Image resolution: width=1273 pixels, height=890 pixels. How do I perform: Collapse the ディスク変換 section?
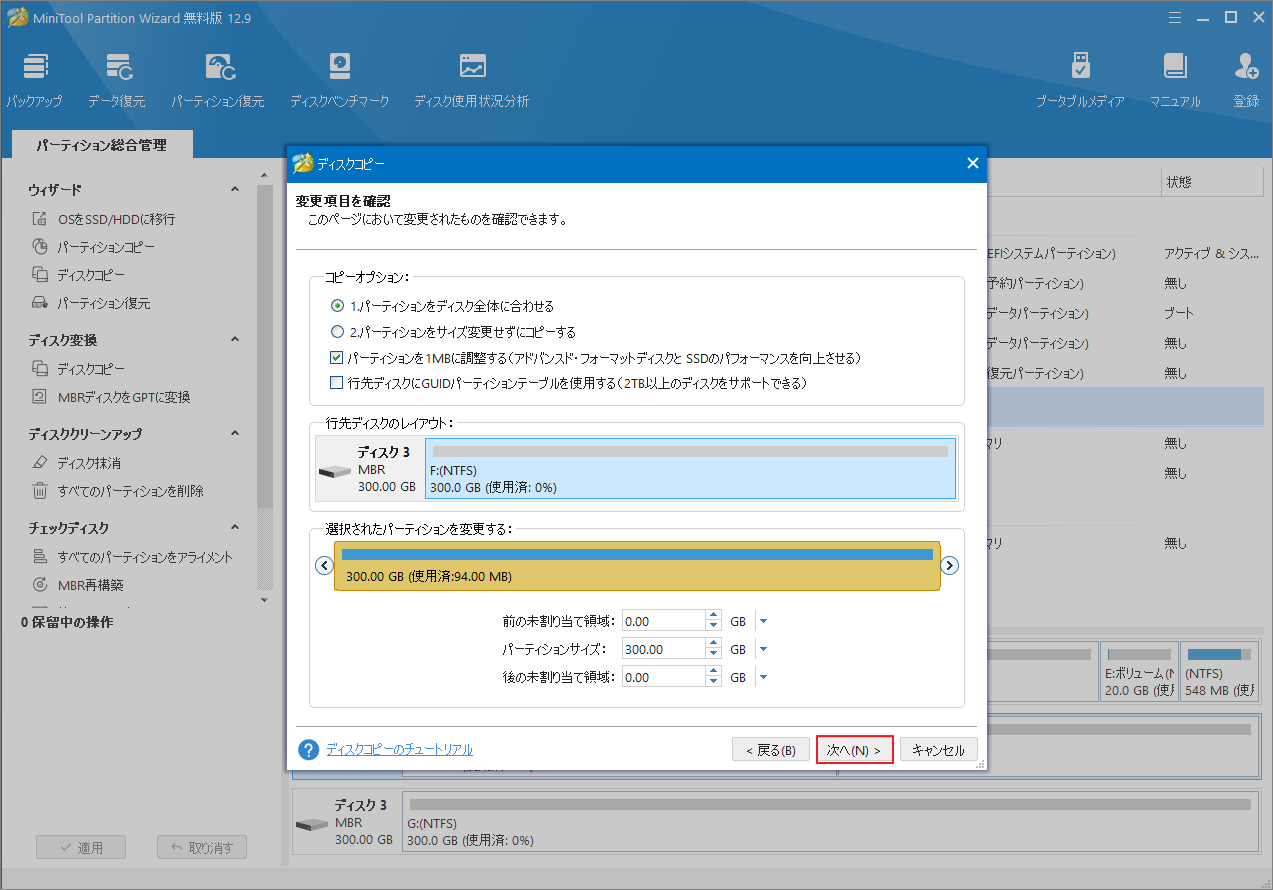click(x=235, y=340)
